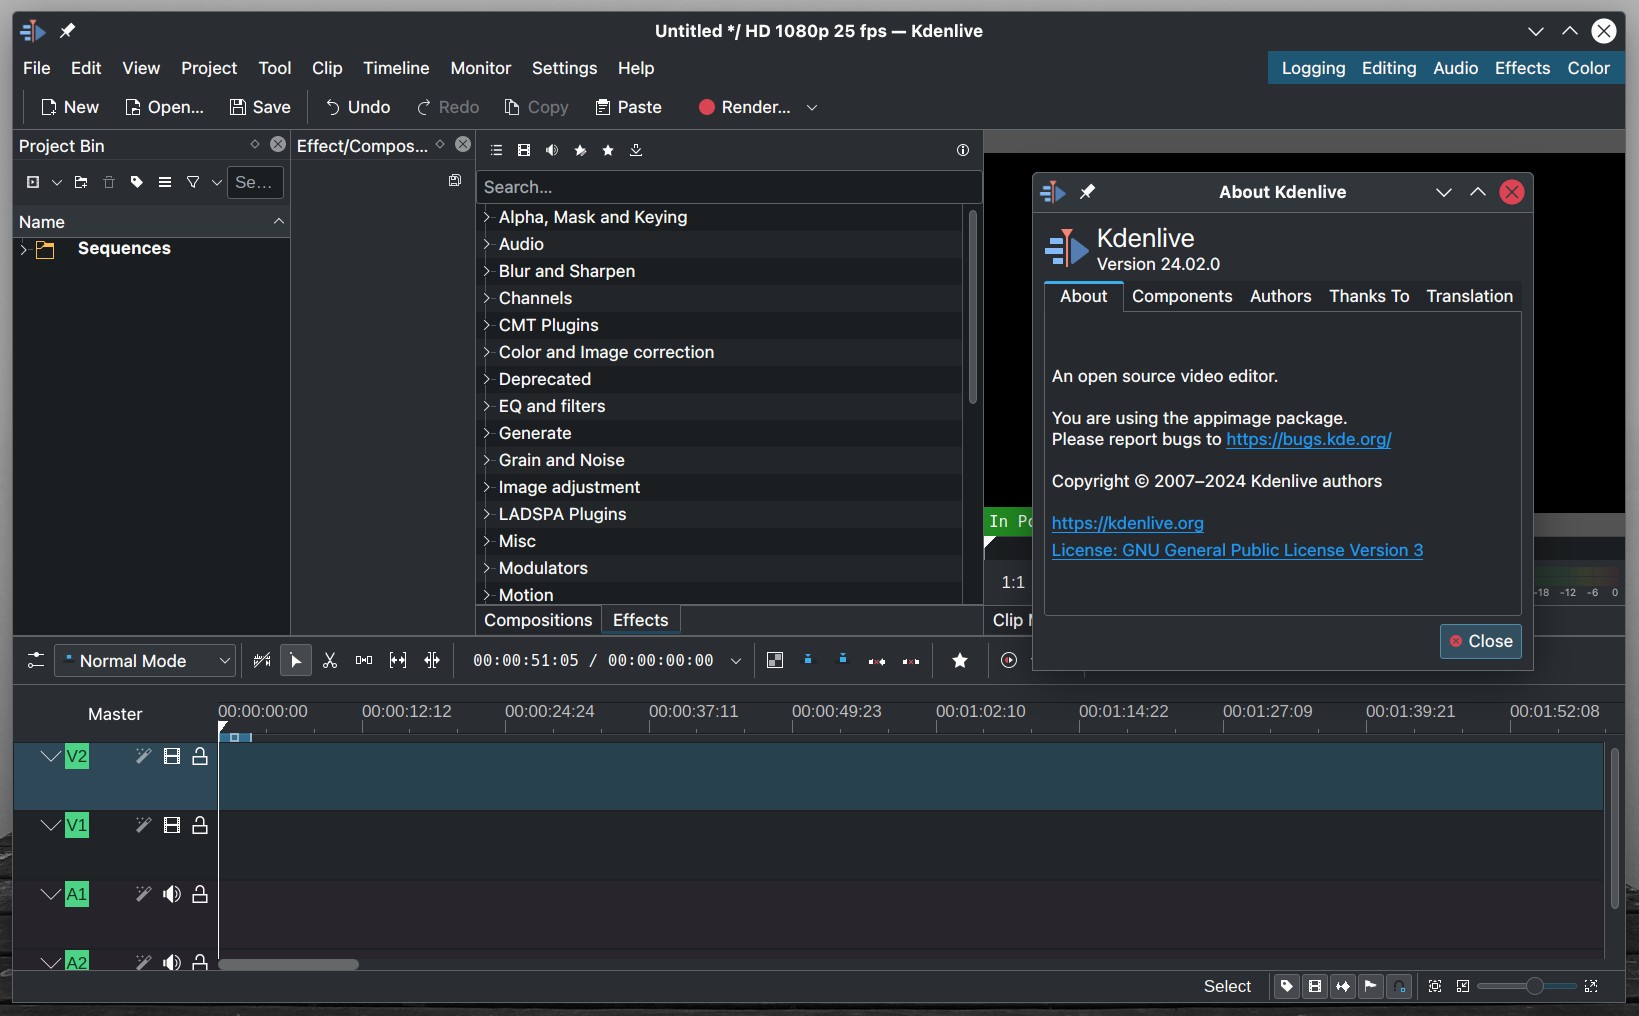Open the timecode format dropdown arrow
The height and width of the screenshot is (1016, 1639).
tap(736, 660)
